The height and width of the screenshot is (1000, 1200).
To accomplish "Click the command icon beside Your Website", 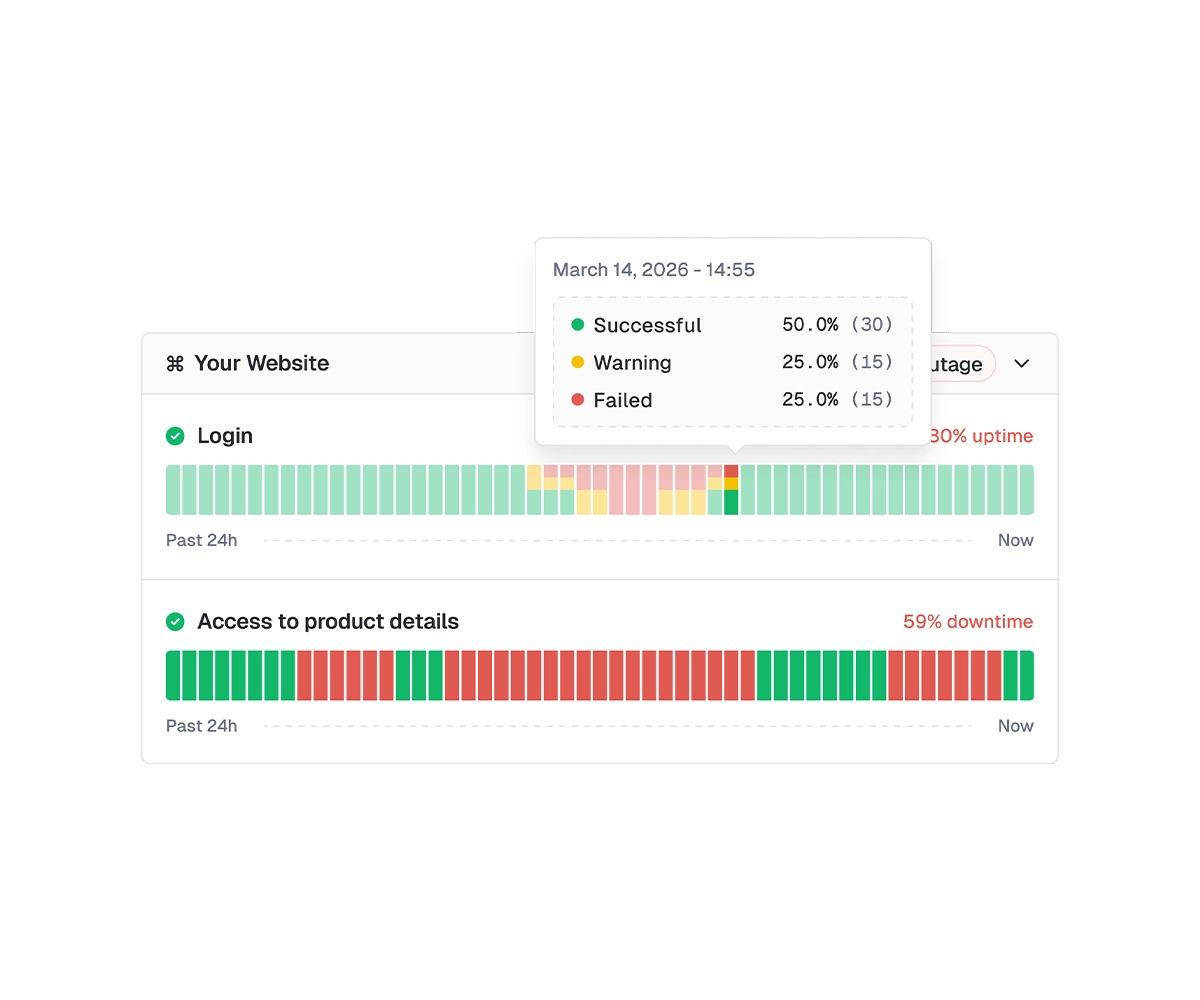I will point(175,364).
